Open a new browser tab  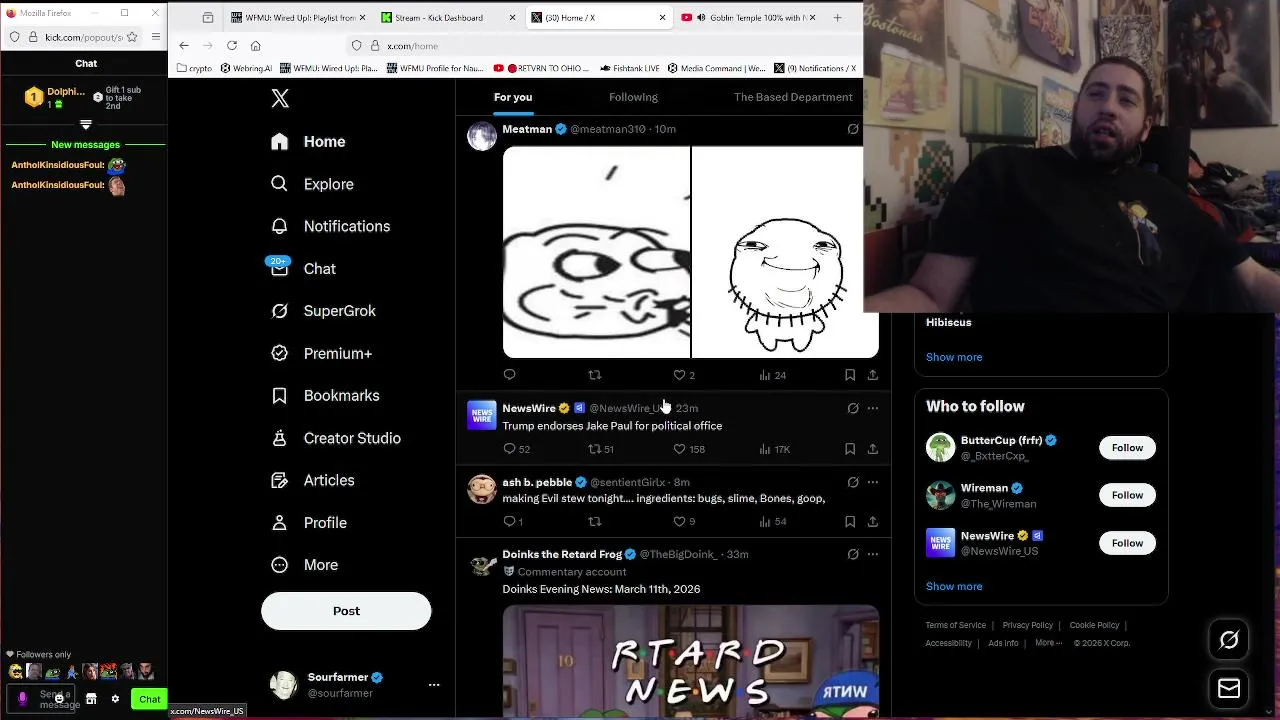coord(837,17)
